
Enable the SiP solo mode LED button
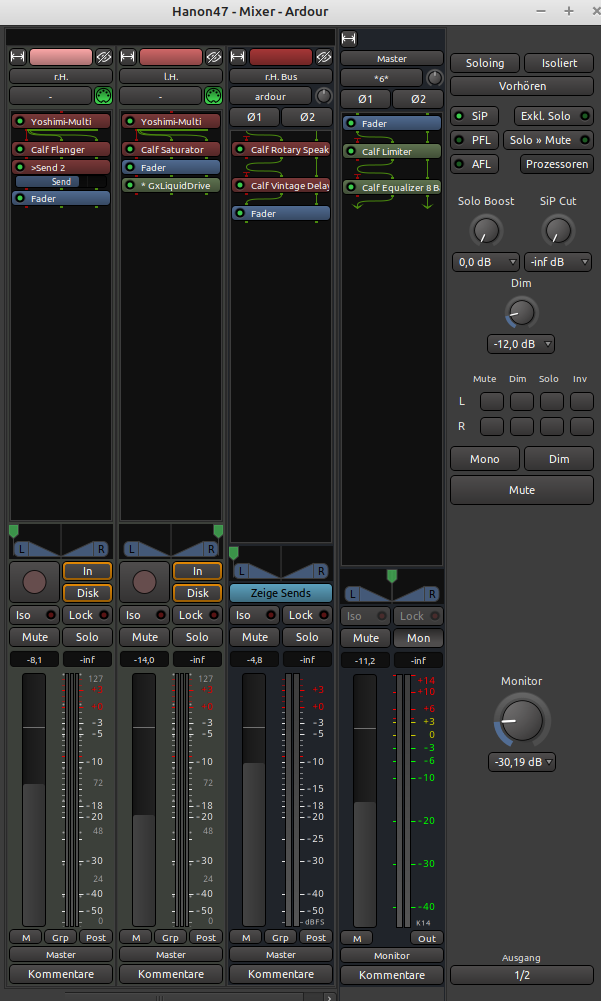pyautogui.click(x=475, y=117)
